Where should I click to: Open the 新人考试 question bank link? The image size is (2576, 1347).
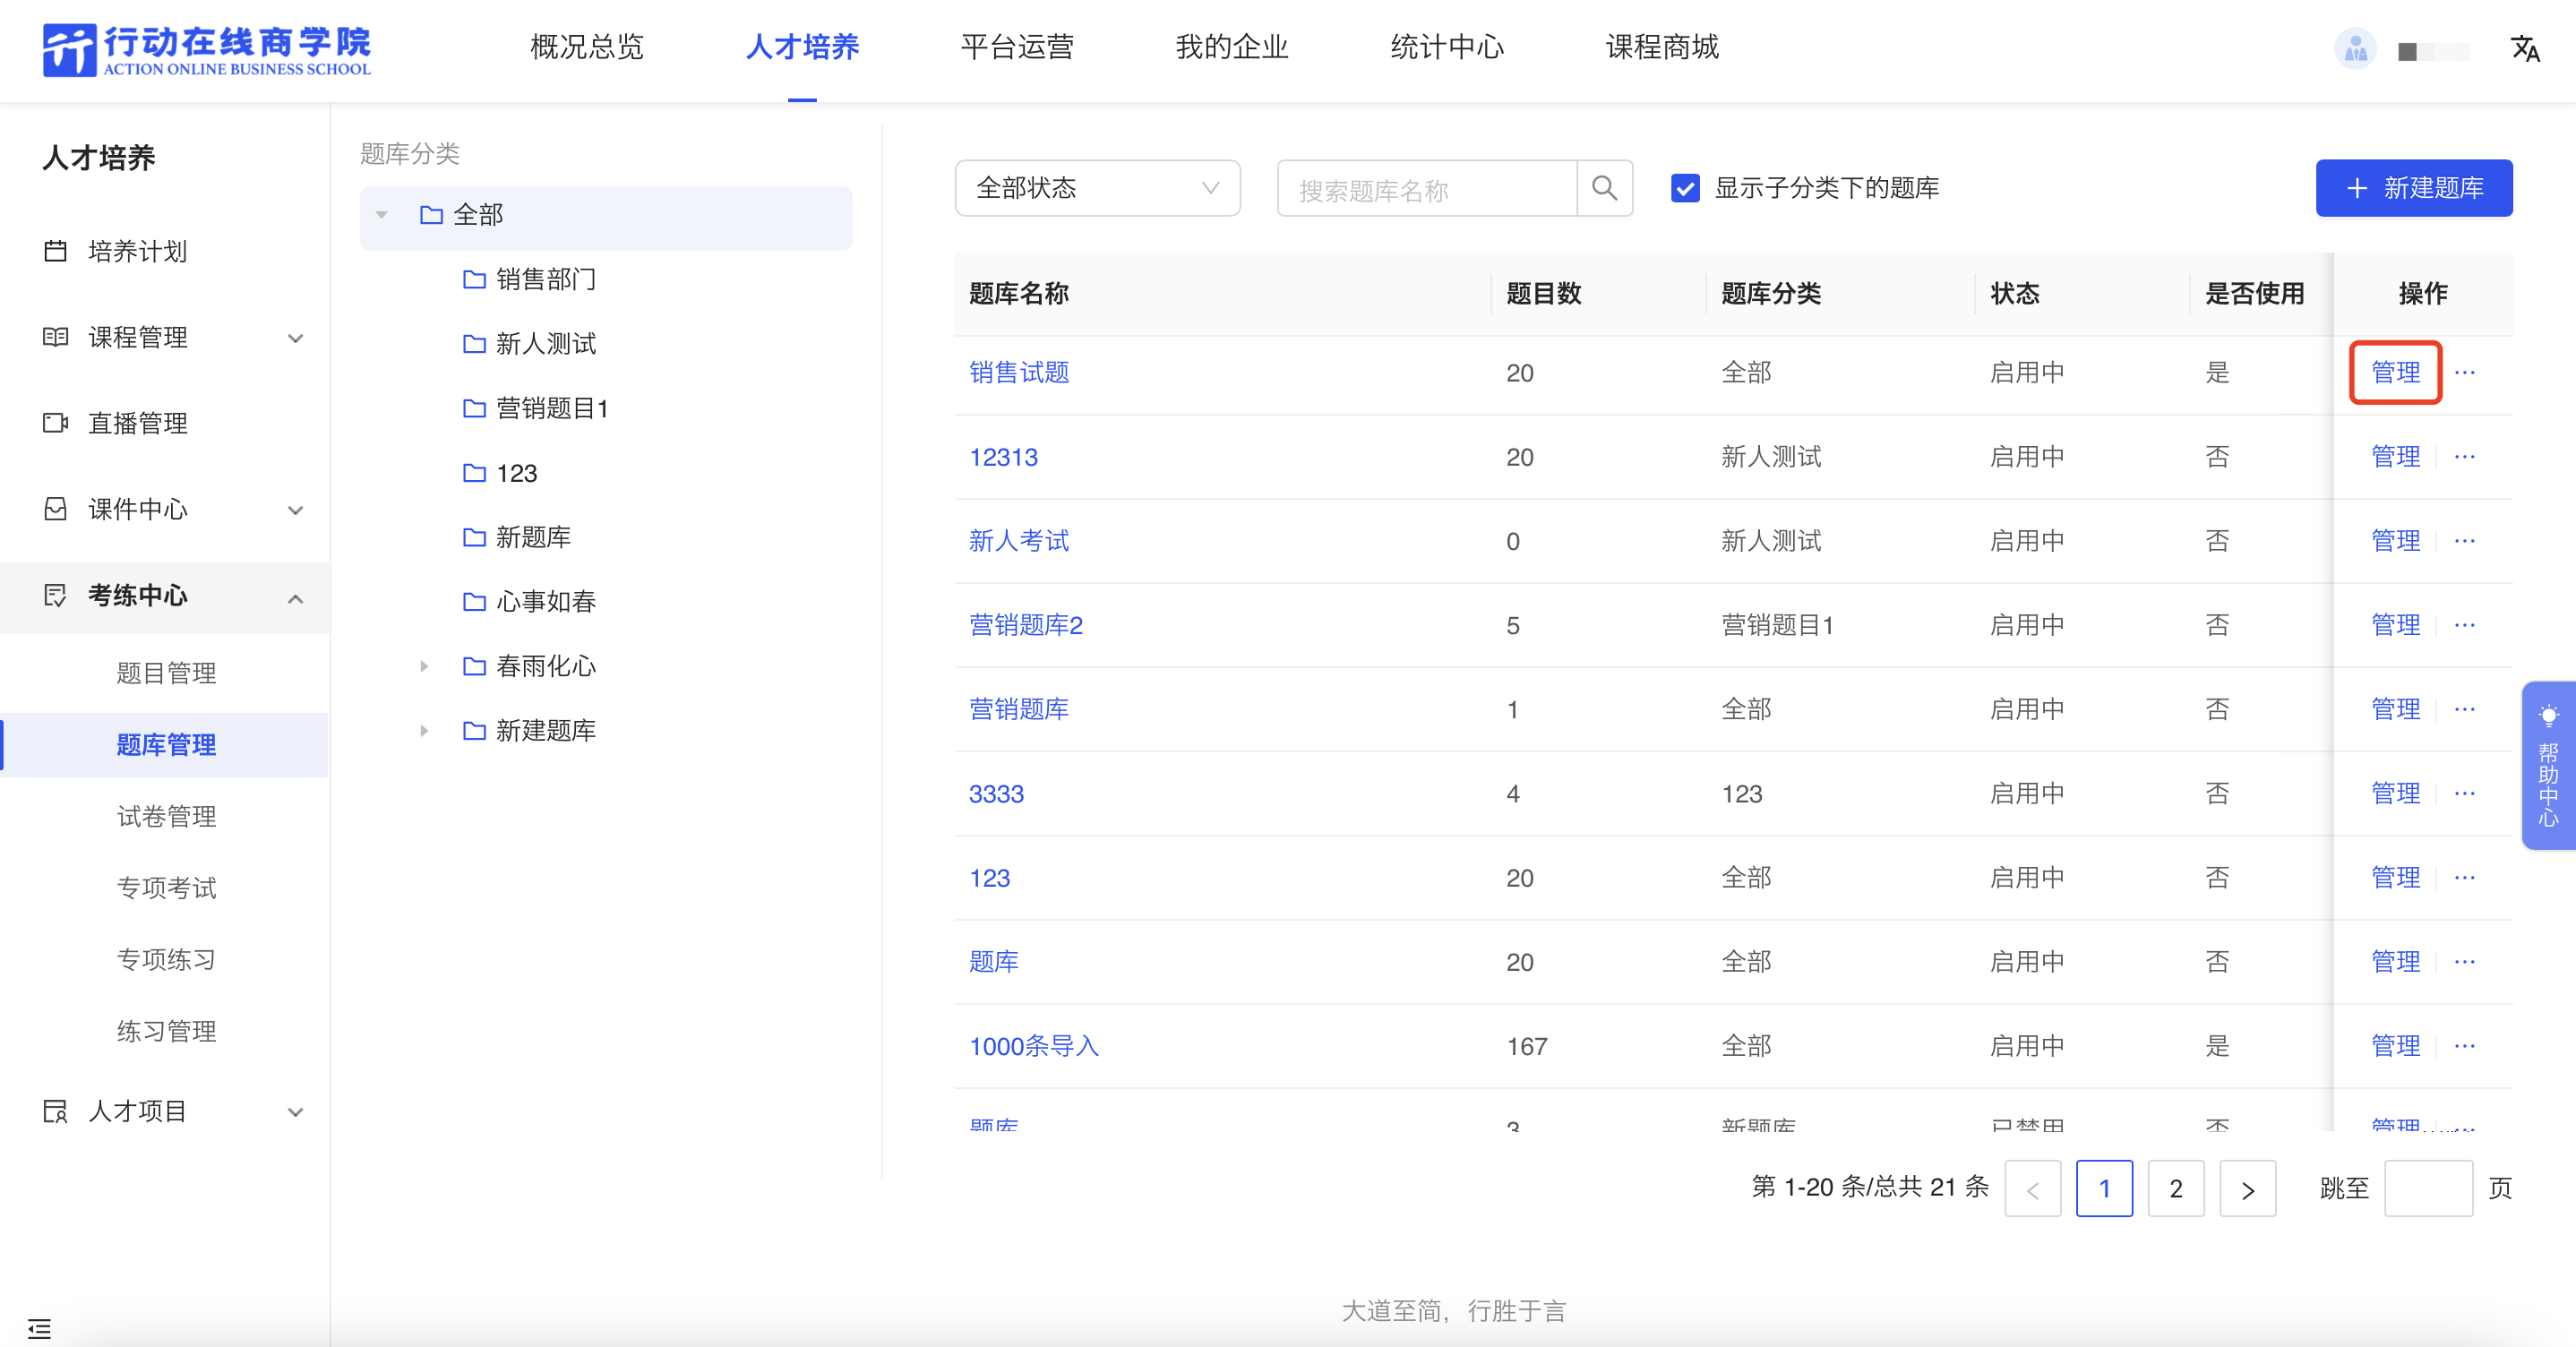(x=1019, y=541)
